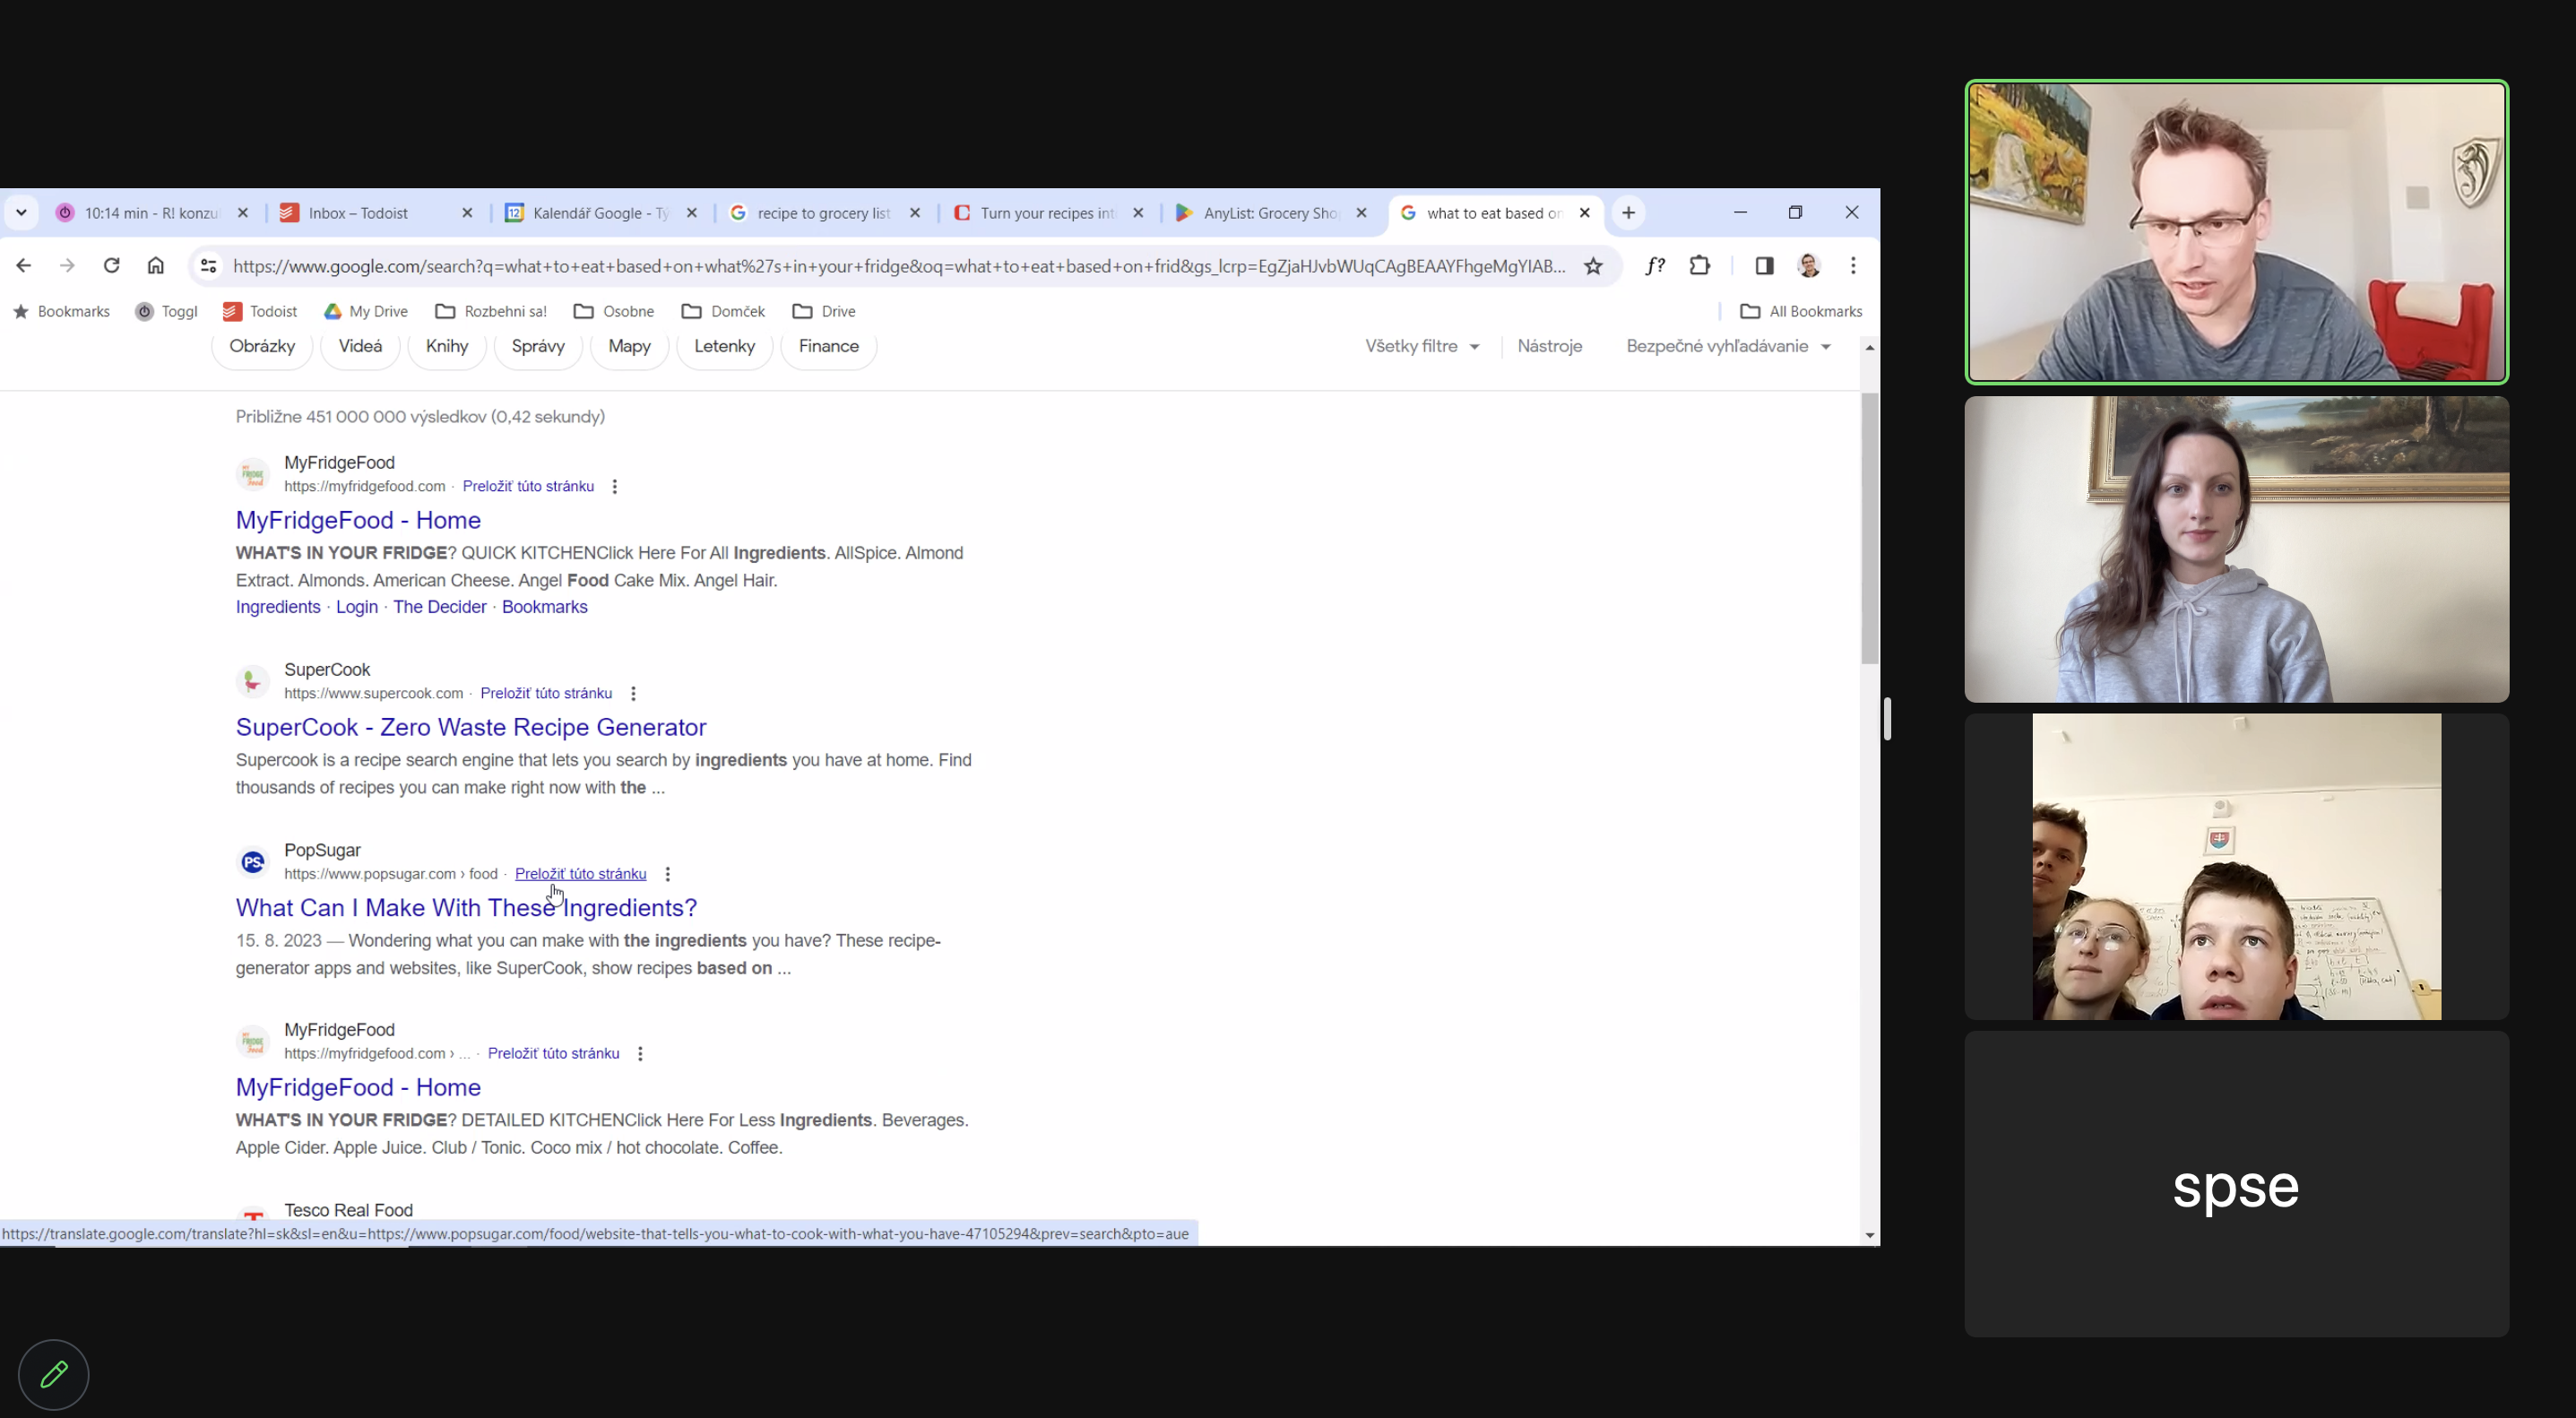
Task: Click the Nástroje button
Action: pyautogui.click(x=1549, y=346)
